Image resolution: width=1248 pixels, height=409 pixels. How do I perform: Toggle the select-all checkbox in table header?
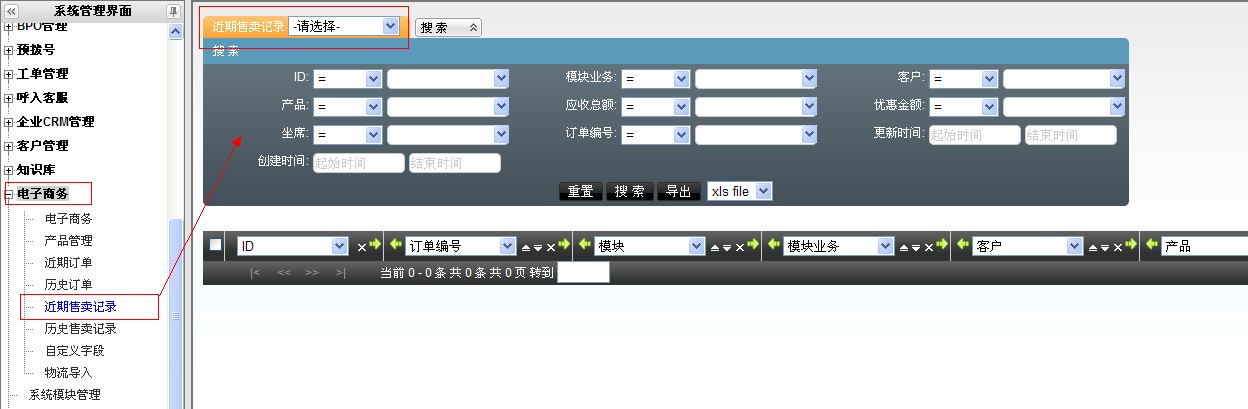click(x=216, y=245)
